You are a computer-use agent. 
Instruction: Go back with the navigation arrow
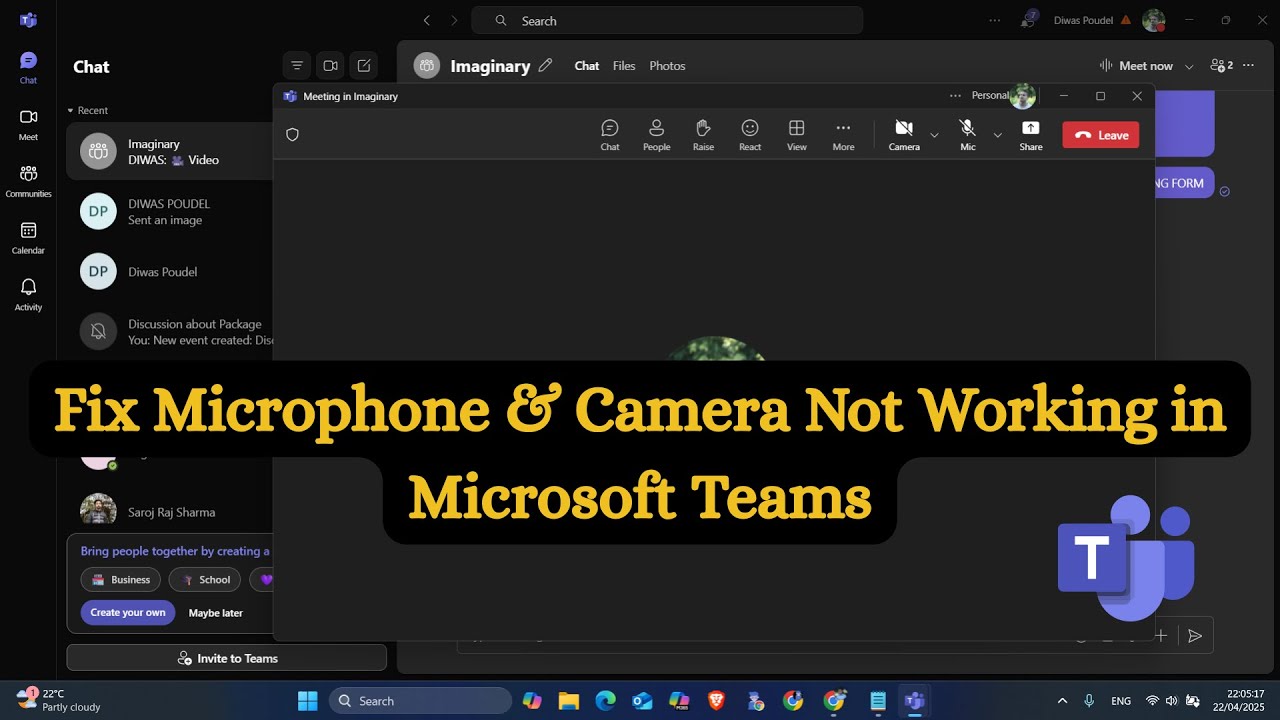tap(427, 20)
